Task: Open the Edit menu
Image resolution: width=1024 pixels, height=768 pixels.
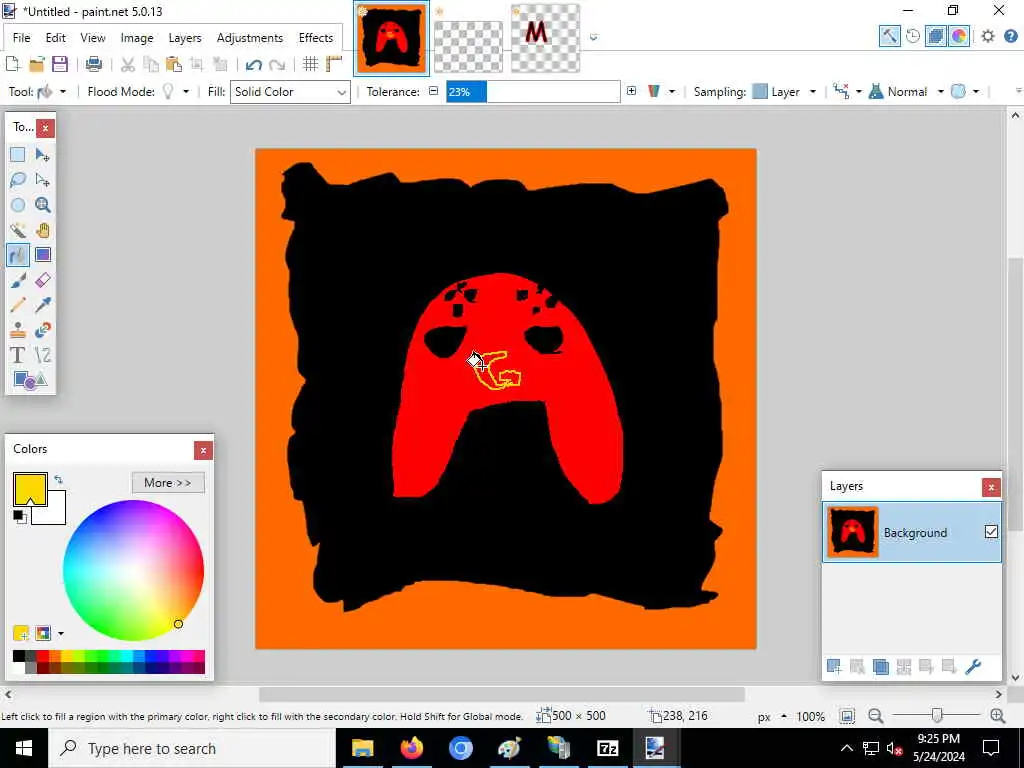Action: click(56, 38)
